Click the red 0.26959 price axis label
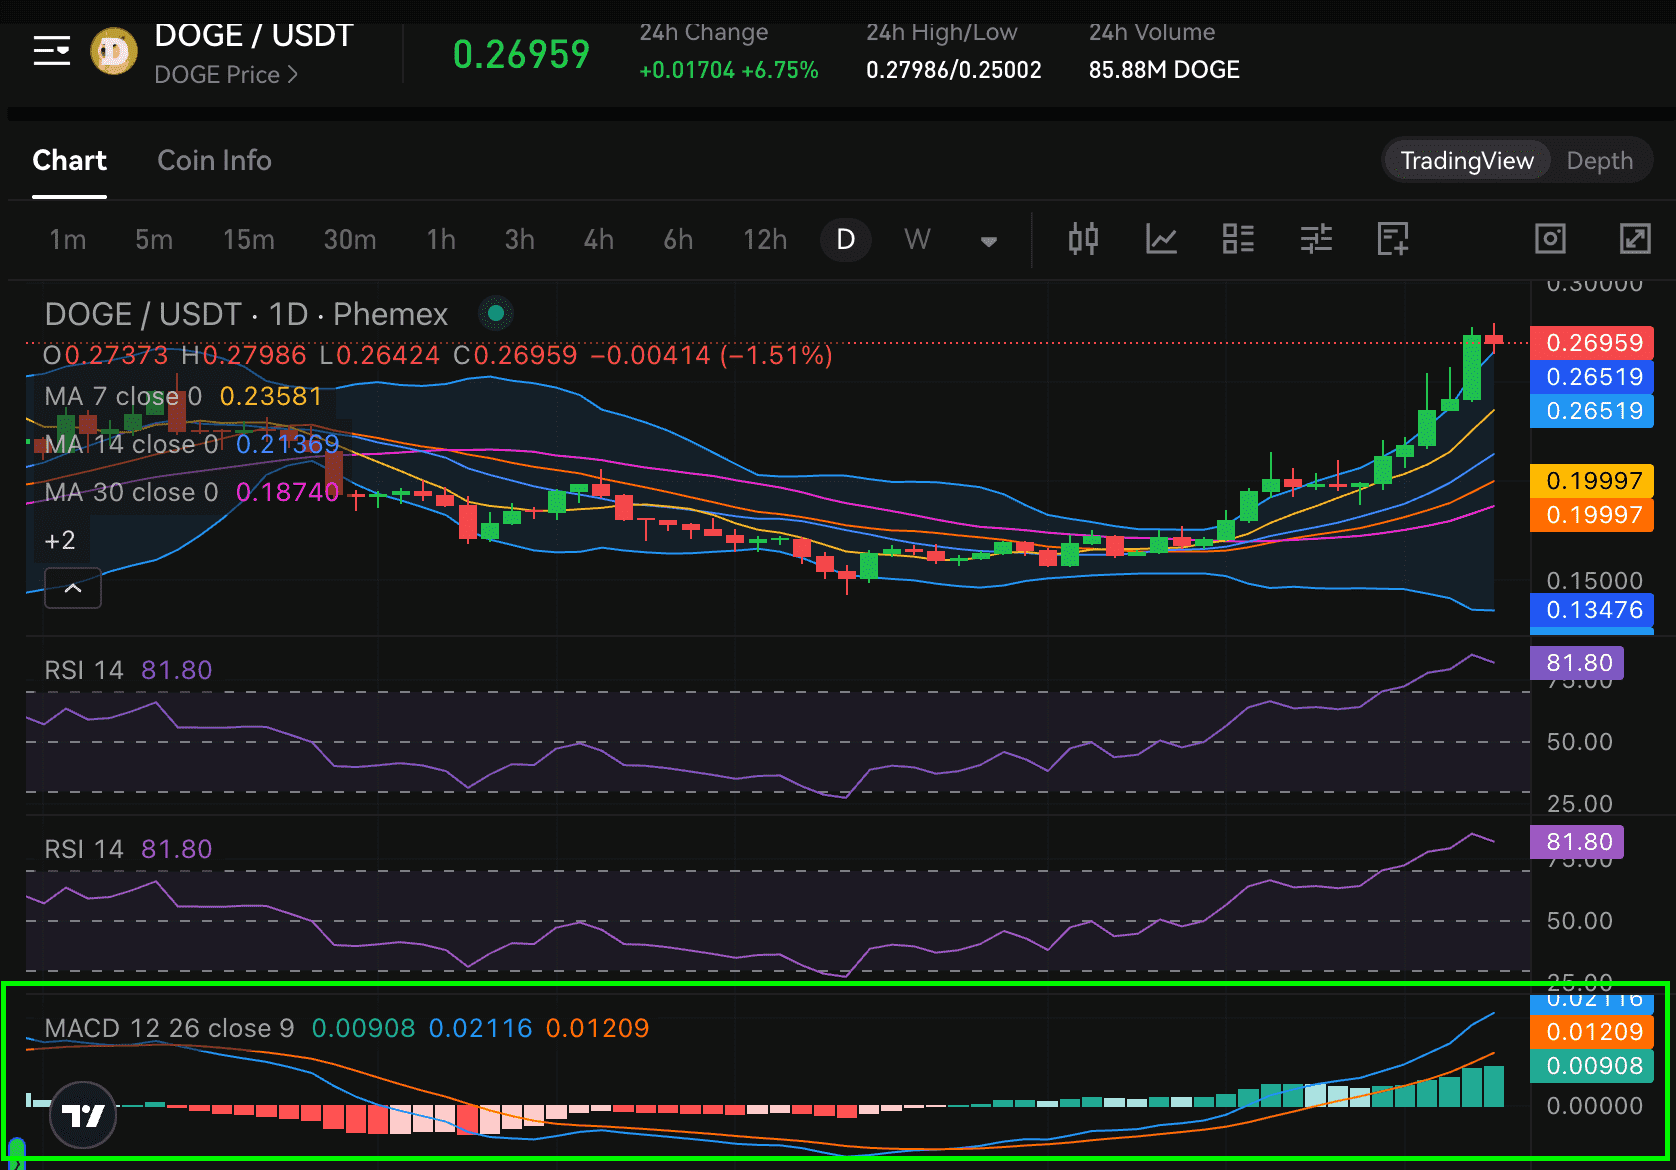 tap(1592, 343)
